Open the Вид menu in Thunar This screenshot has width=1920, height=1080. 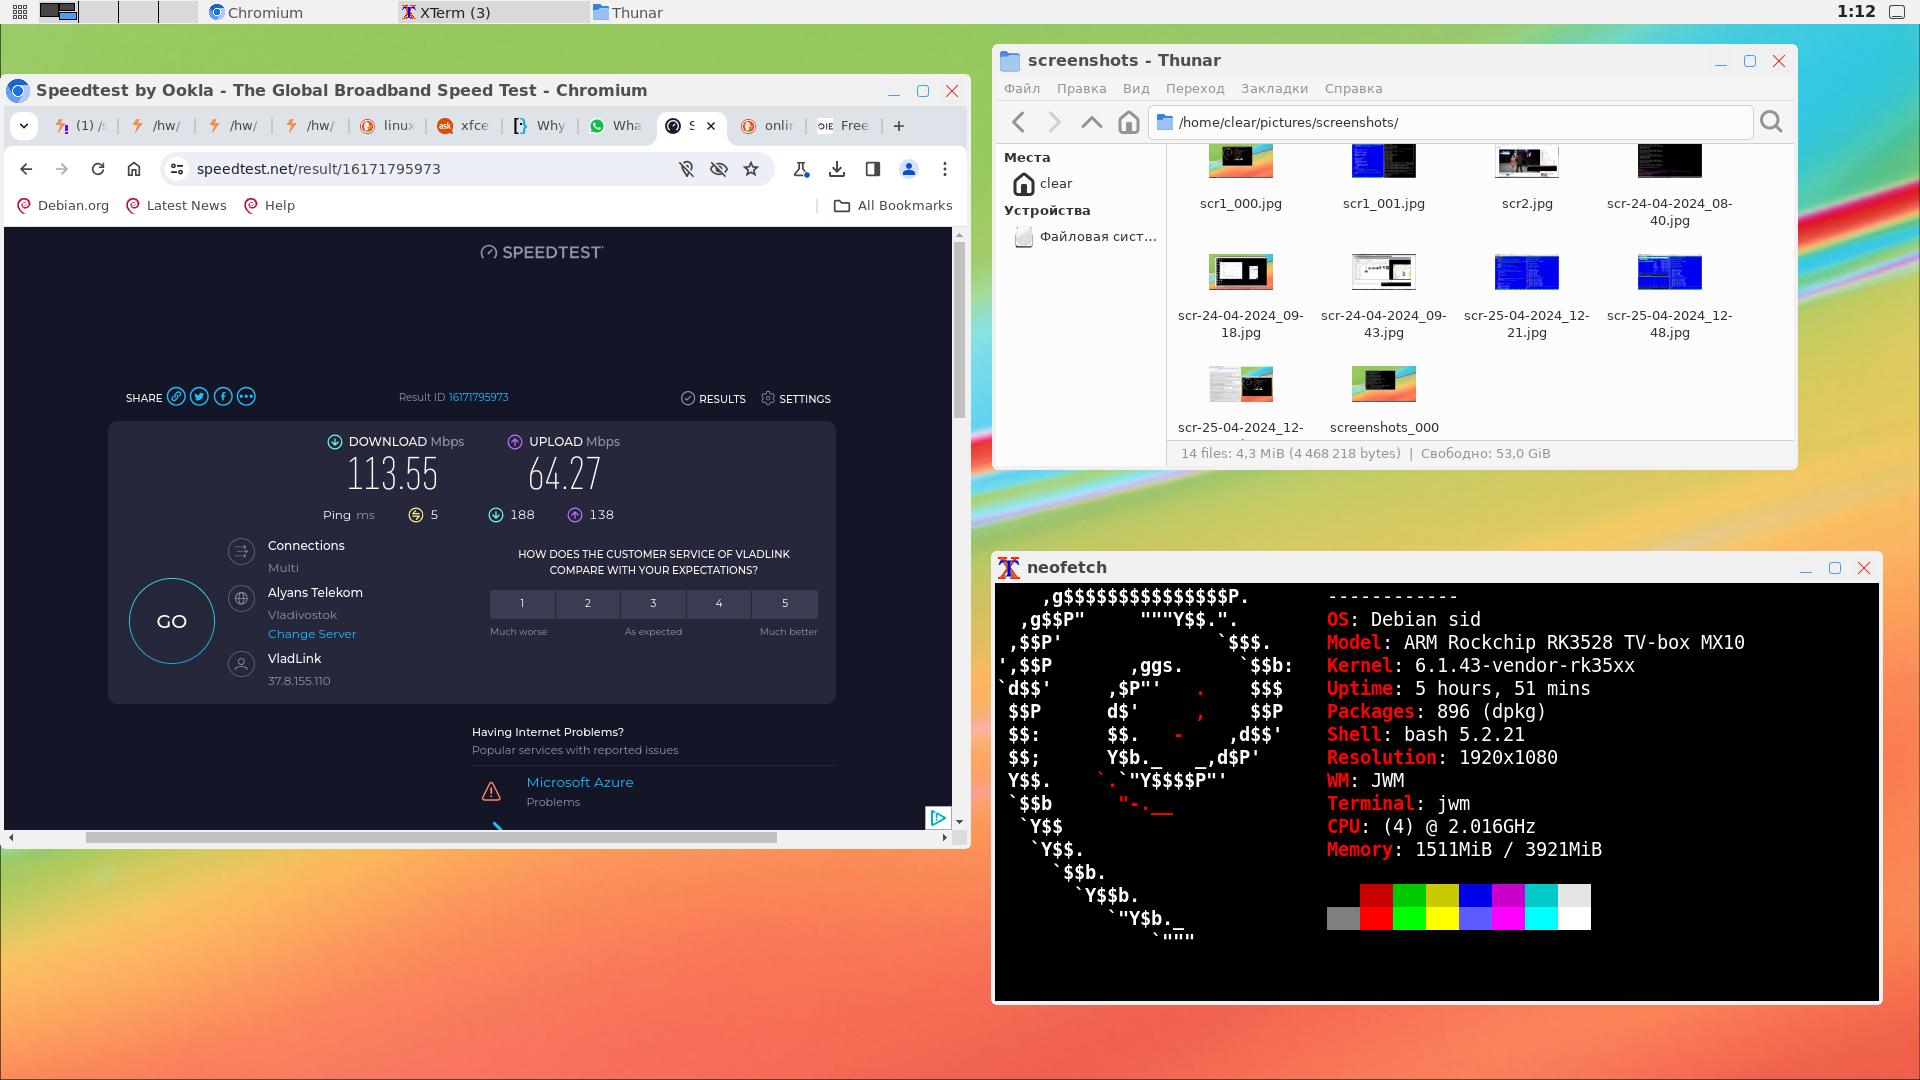pos(1135,88)
